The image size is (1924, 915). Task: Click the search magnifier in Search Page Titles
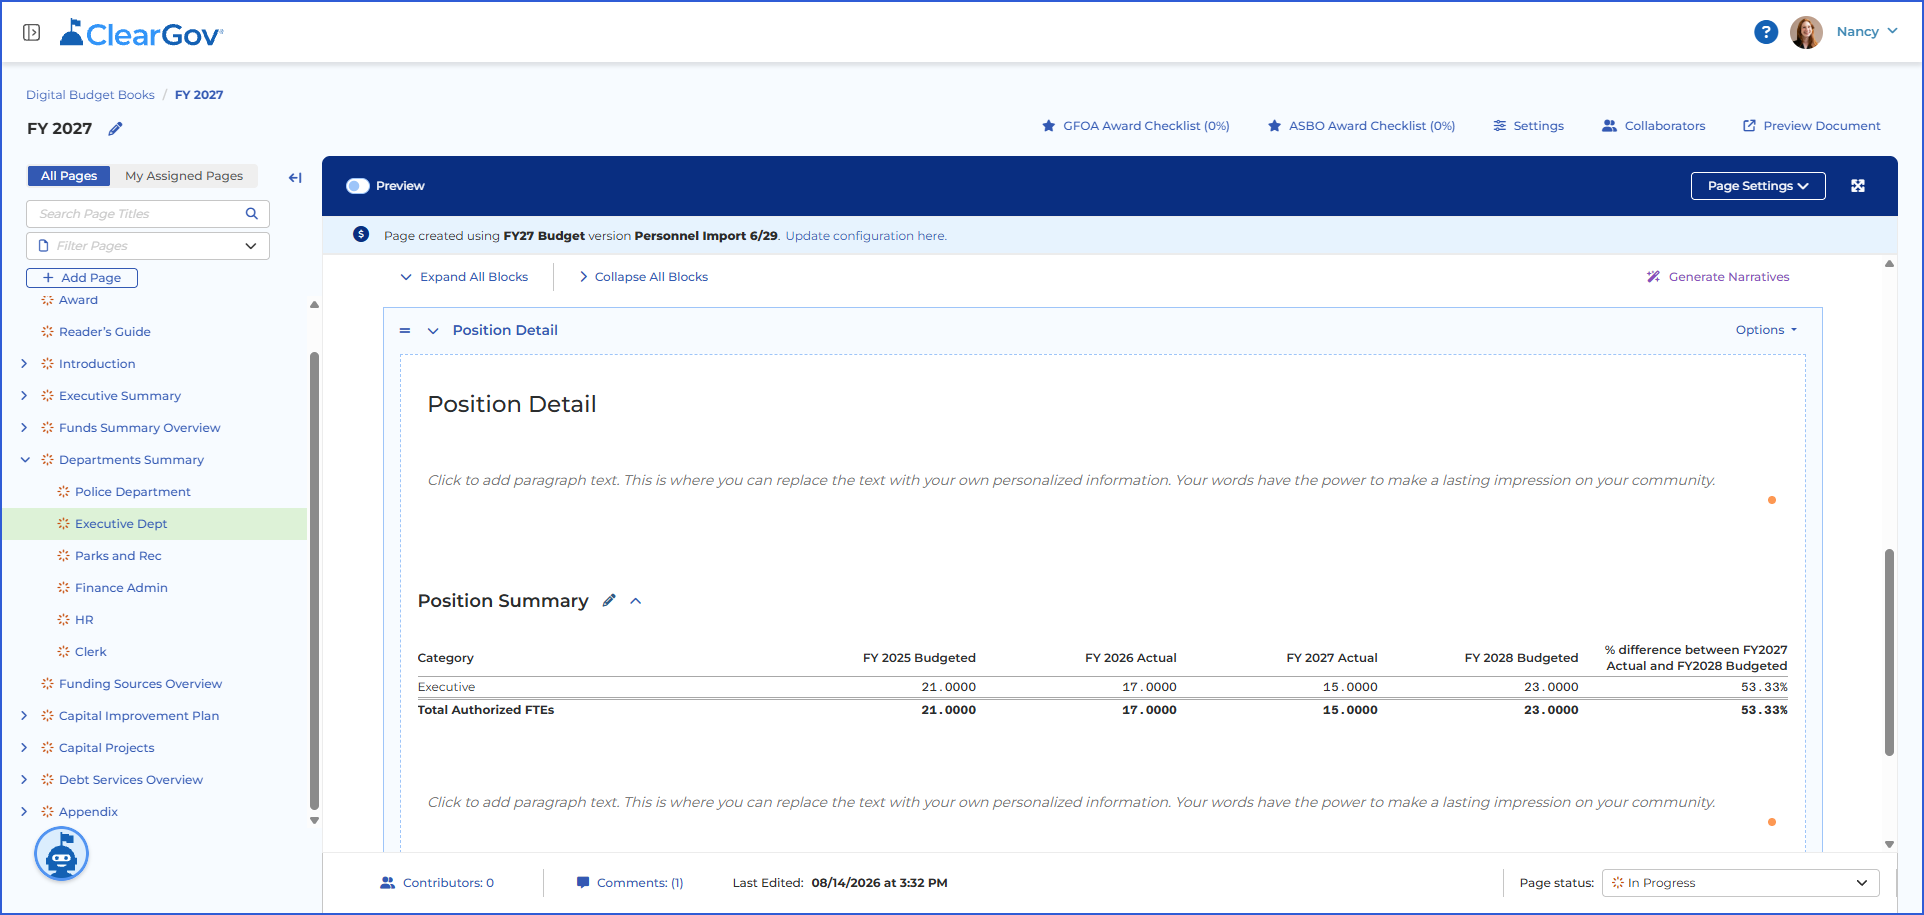[252, 214]
